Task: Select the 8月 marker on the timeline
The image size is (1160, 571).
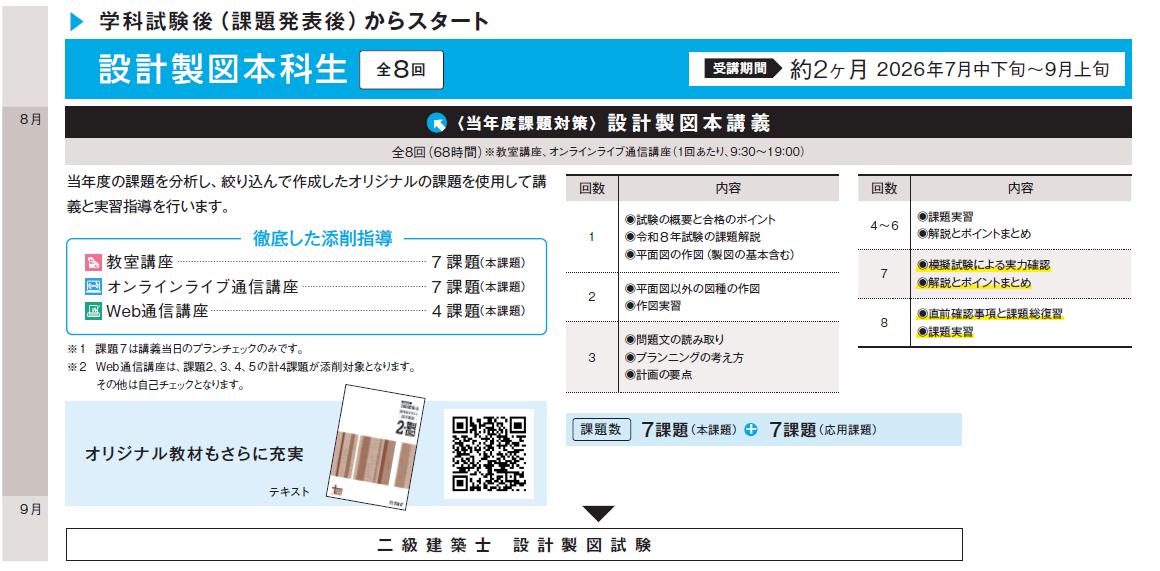Action: point(30,120)
